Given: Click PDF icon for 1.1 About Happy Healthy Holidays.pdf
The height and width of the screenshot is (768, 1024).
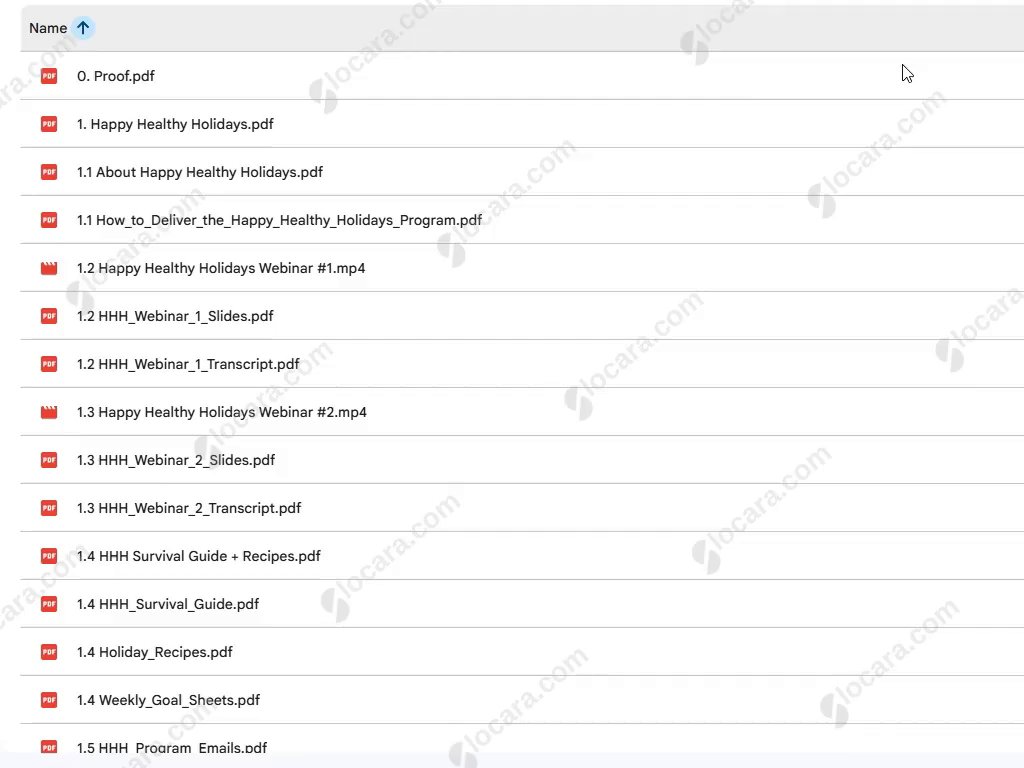Looking at the screenshot, I should 49,172.
